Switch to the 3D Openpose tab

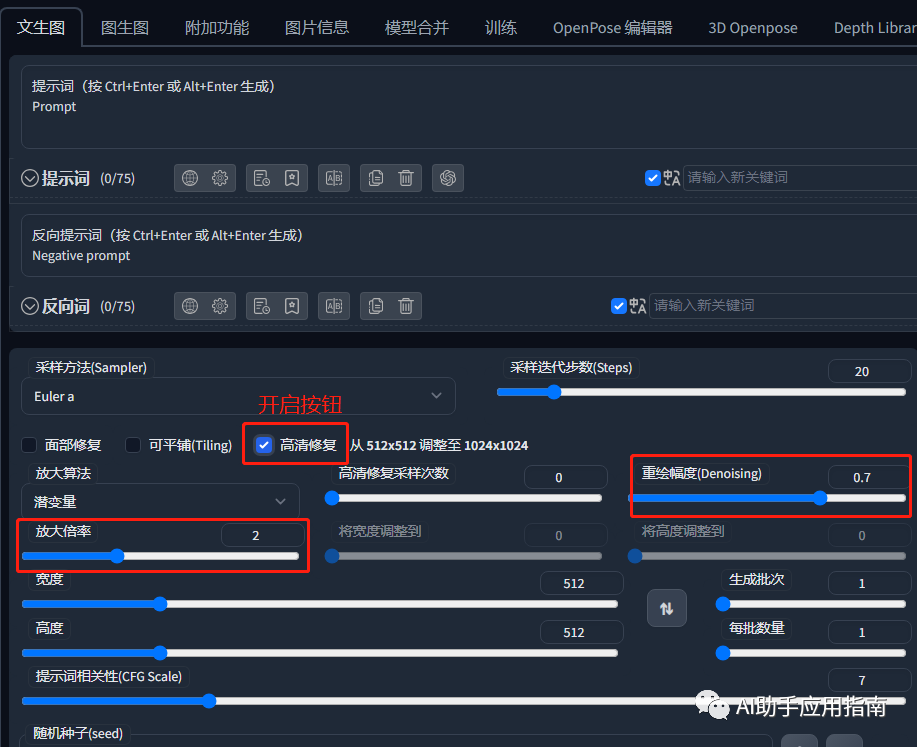pyautogui.click(x=753, y=27)
